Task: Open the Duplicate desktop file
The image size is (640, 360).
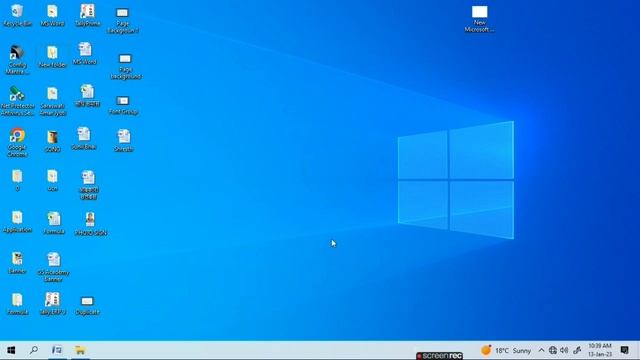Action: [x=87, y=305]
